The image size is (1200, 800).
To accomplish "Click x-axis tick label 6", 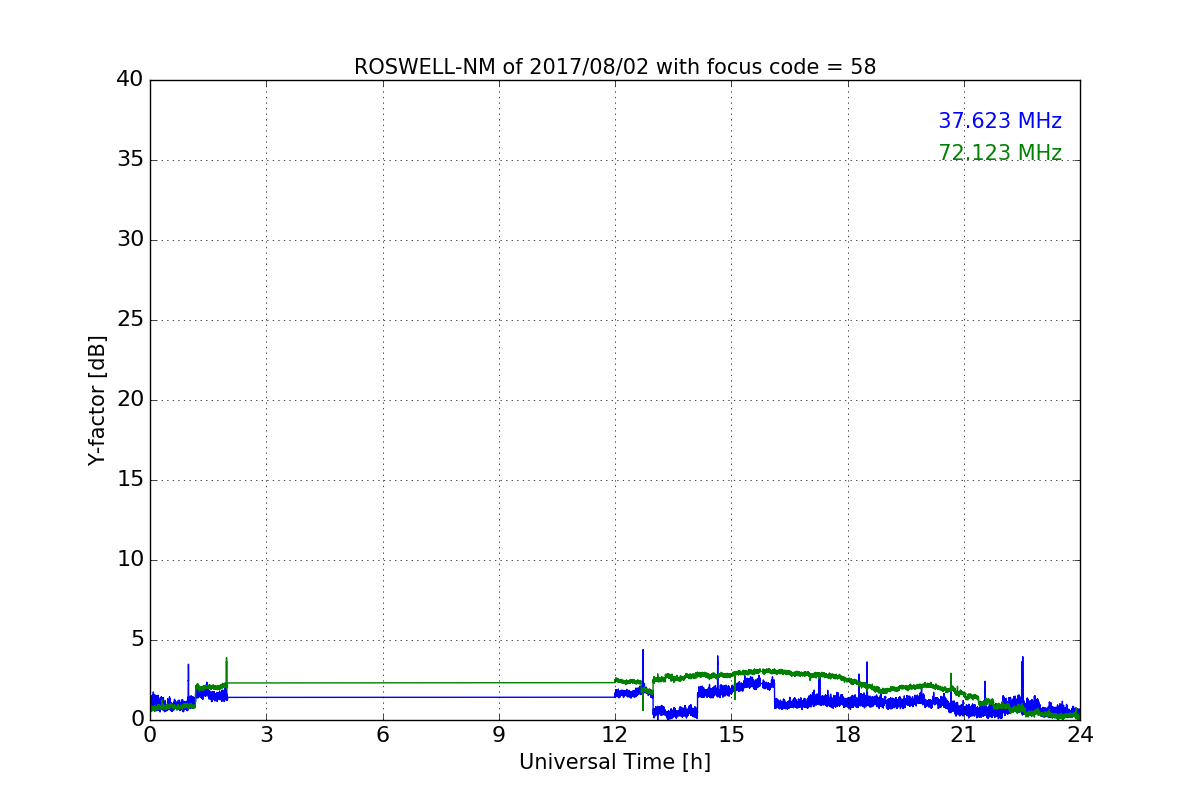I will (383, 735).
